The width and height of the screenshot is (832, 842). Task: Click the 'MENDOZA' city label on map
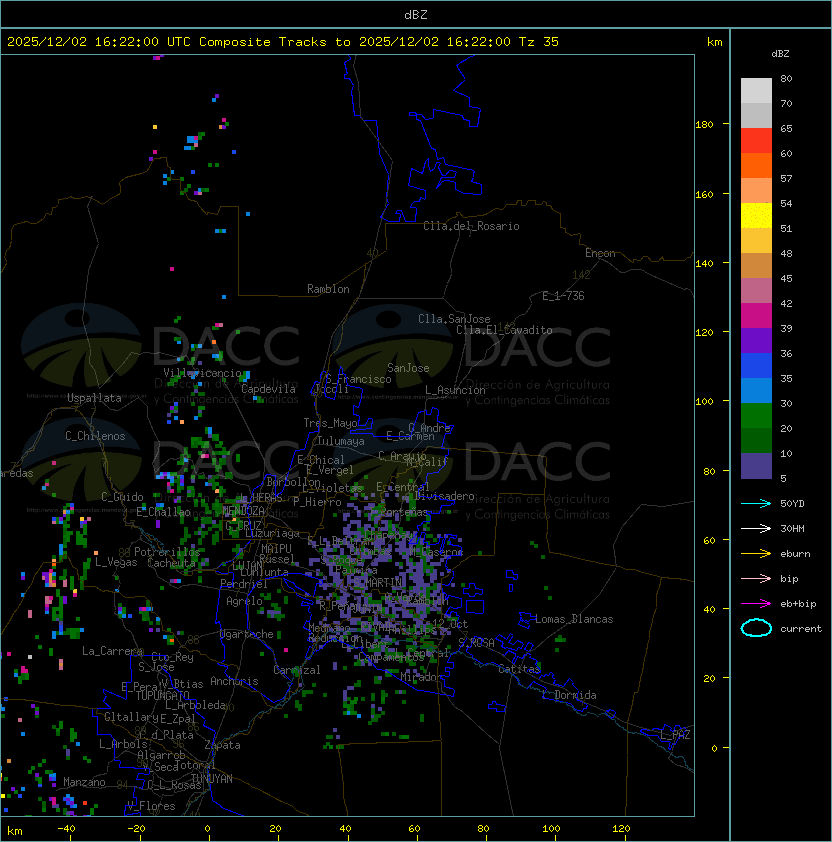[x=243, y=510]
